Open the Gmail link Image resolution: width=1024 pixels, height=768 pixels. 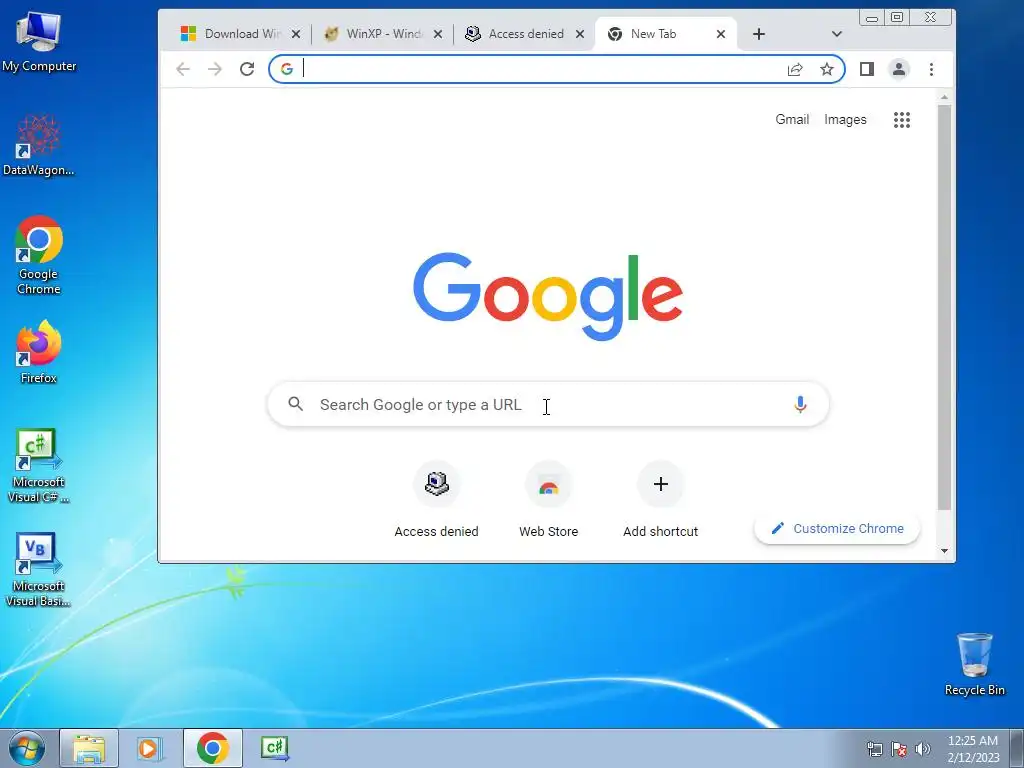792,120
